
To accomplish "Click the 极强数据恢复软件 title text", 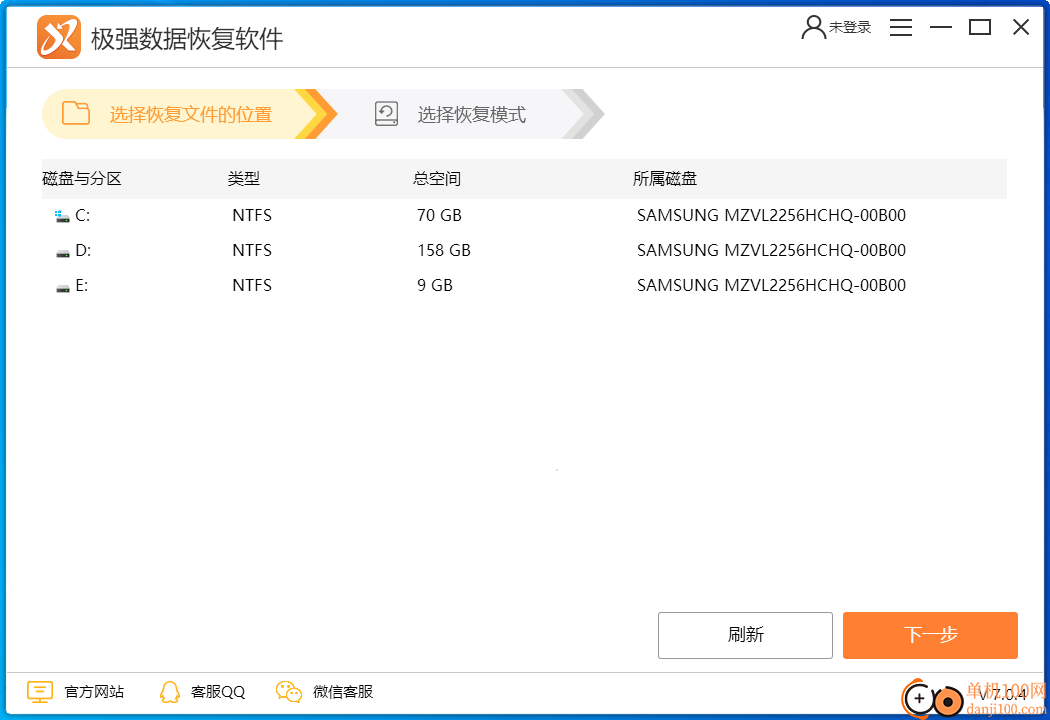I will [x=187, y=38].
